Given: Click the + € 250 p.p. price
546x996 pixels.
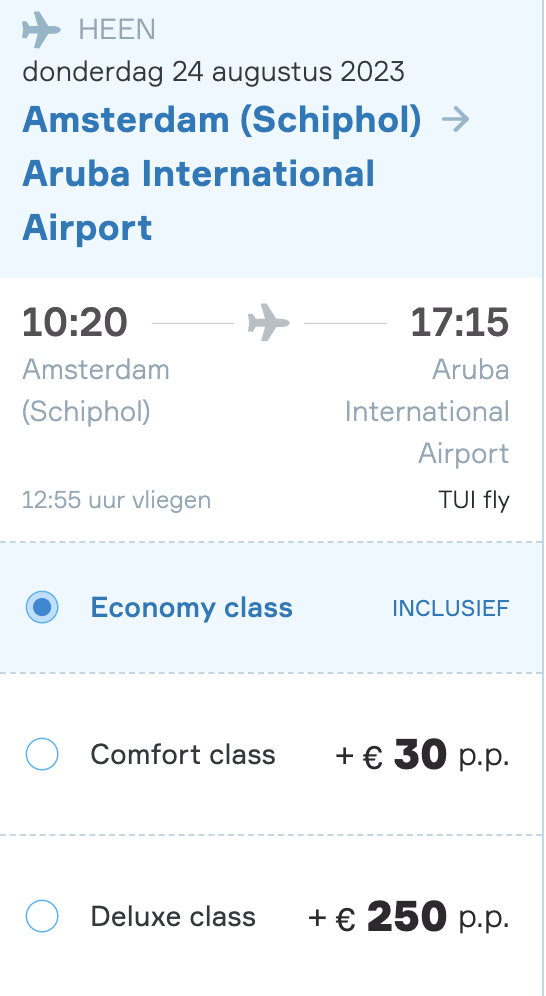Looking at the screenshot, I should click(408, 917).
